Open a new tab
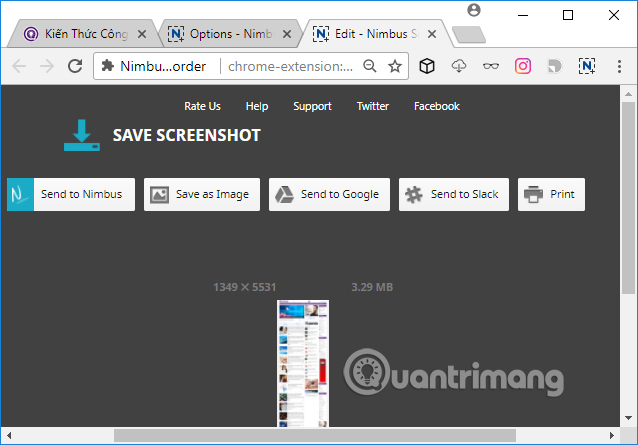This screenshot has height=445, width=638. pyautogui.click(x=469, y=35)
